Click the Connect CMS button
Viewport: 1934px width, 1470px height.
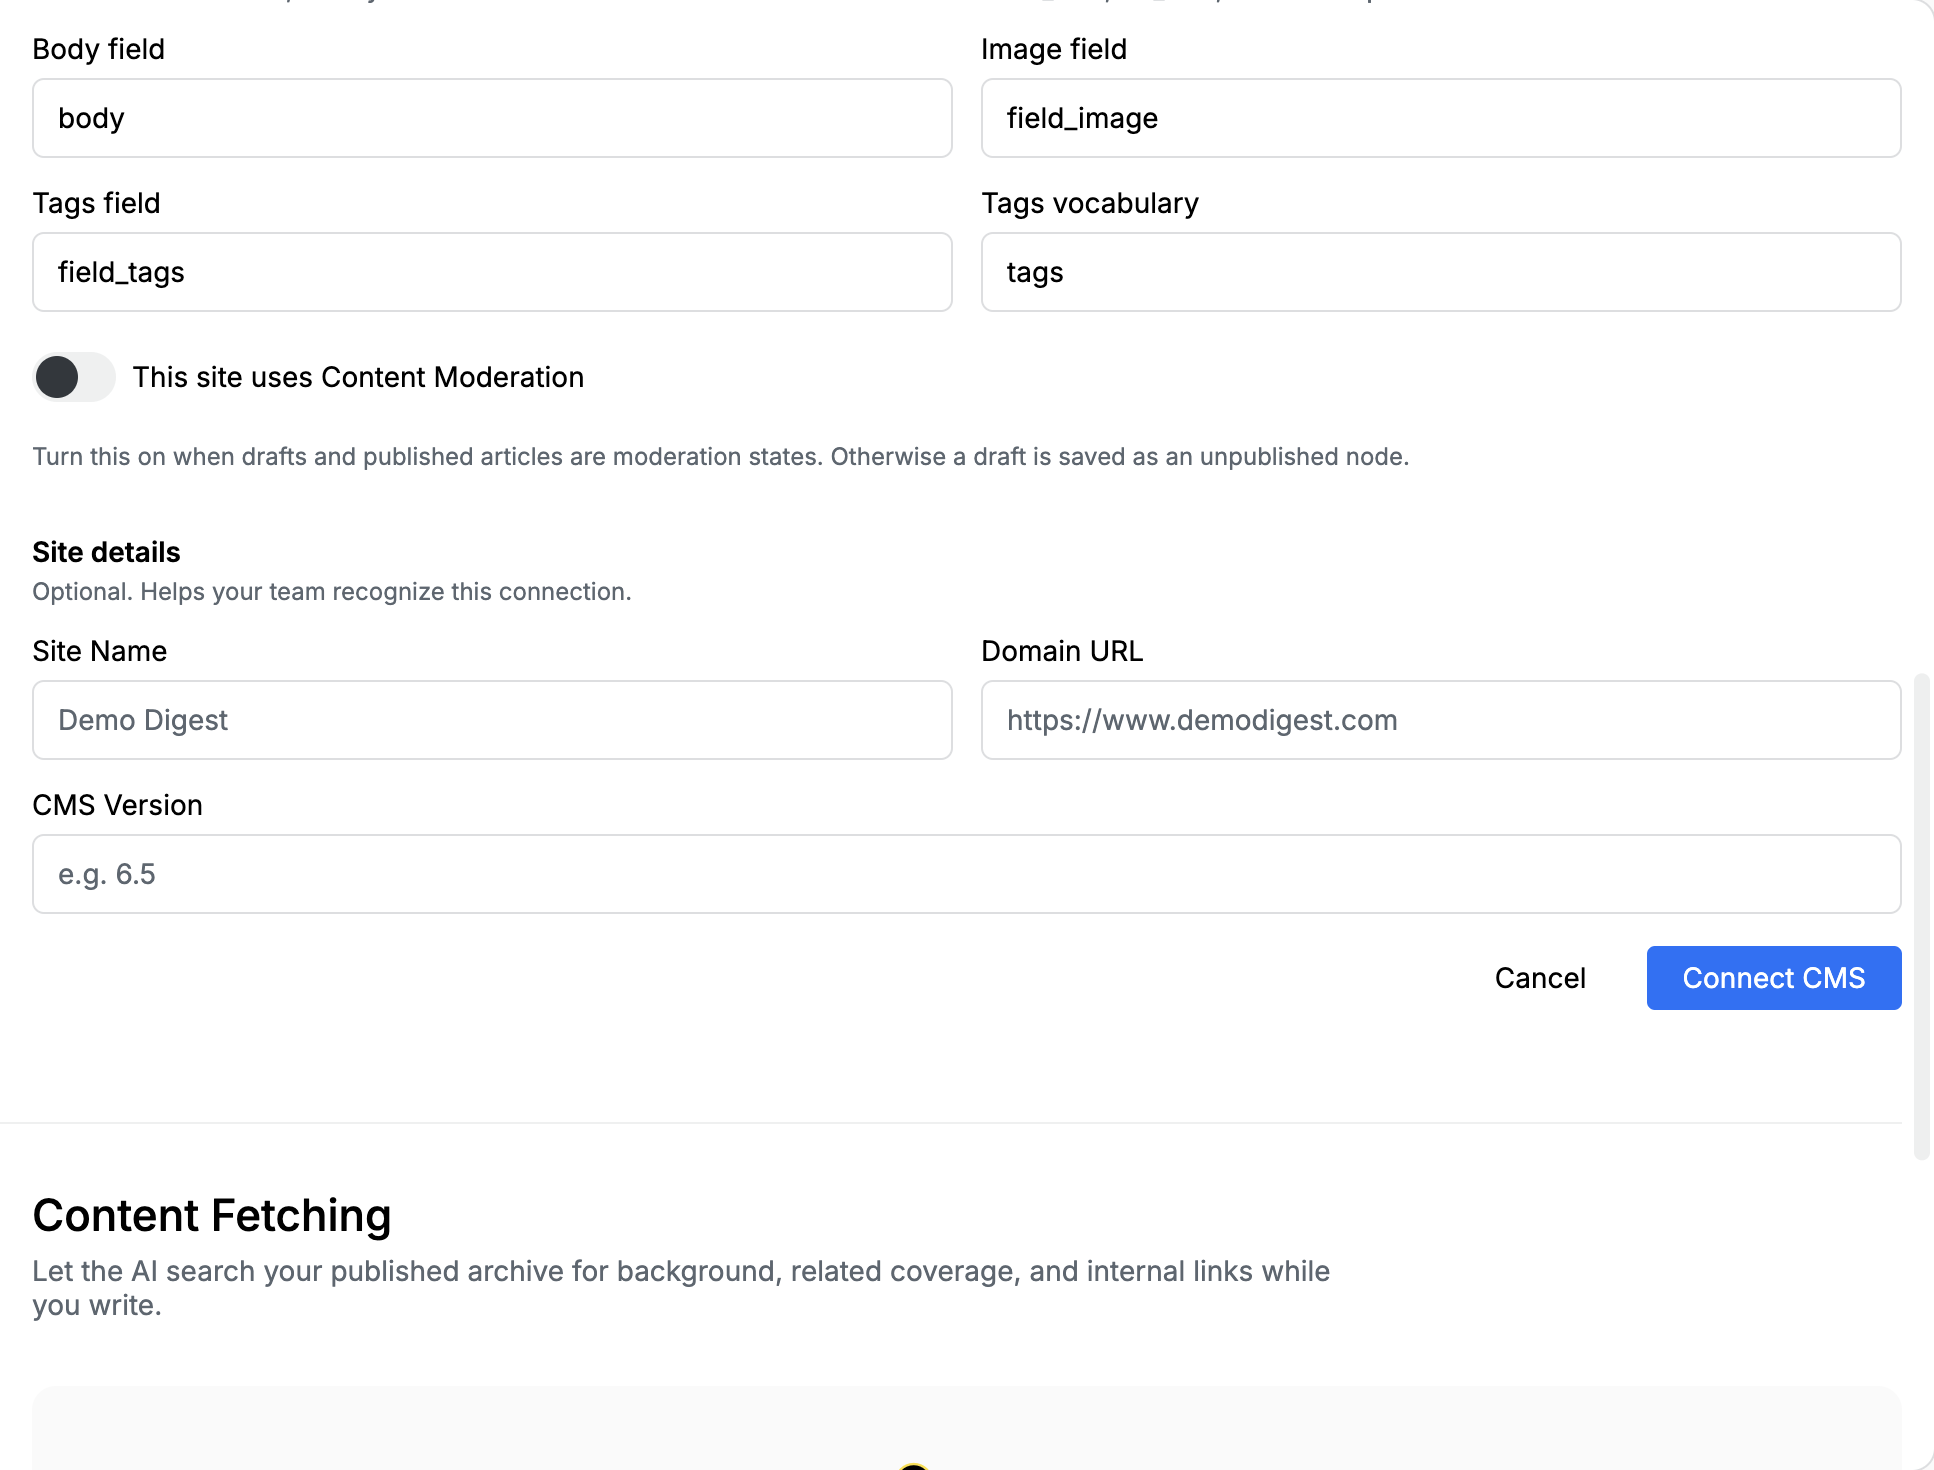[1774, 978]
